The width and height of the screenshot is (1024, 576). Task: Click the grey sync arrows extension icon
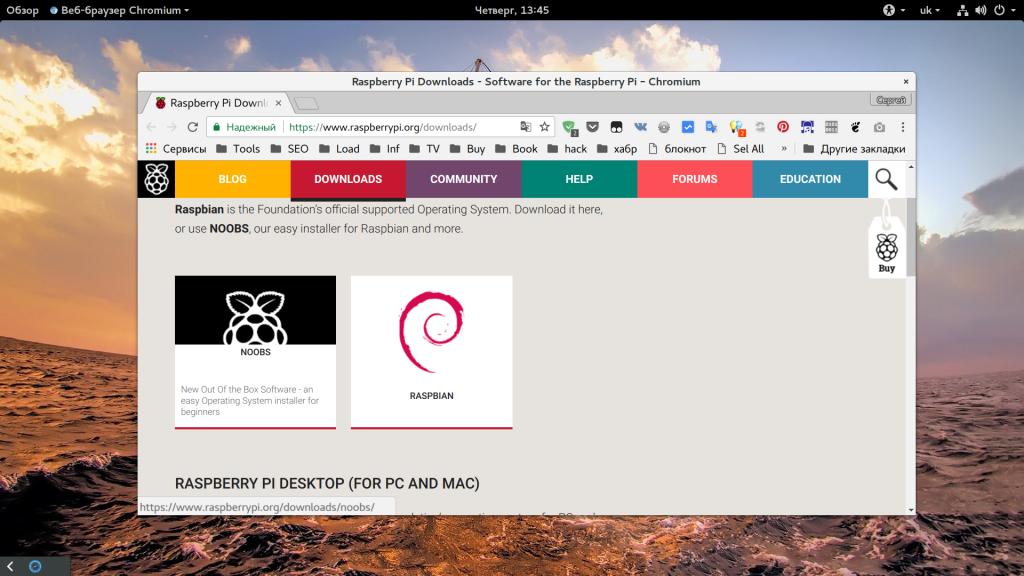click(x=760, y=127)
